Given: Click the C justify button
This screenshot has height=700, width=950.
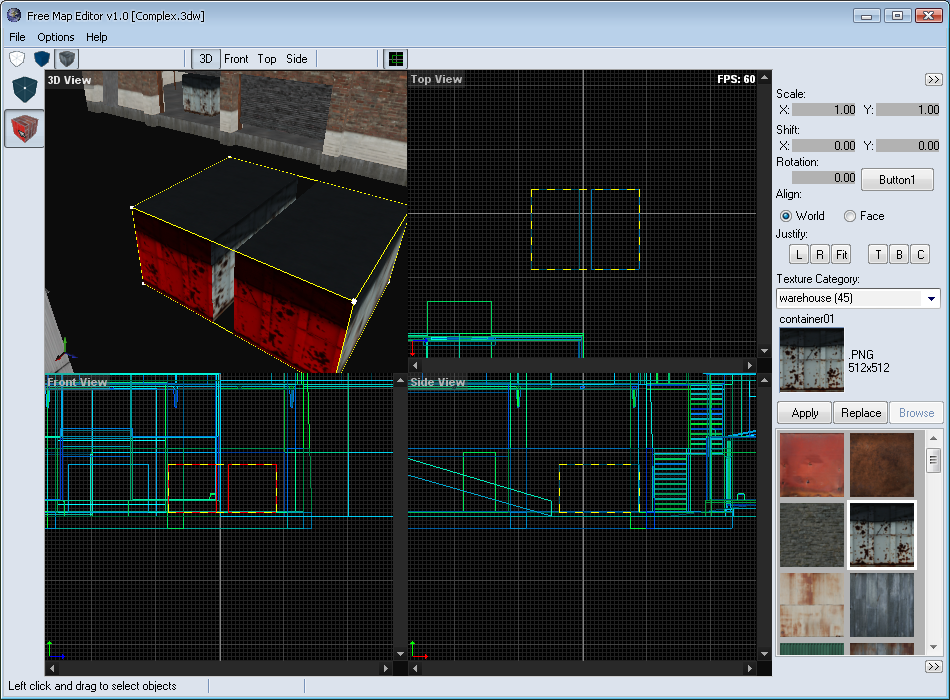Looking at the screenshot, I should [921, 255].
